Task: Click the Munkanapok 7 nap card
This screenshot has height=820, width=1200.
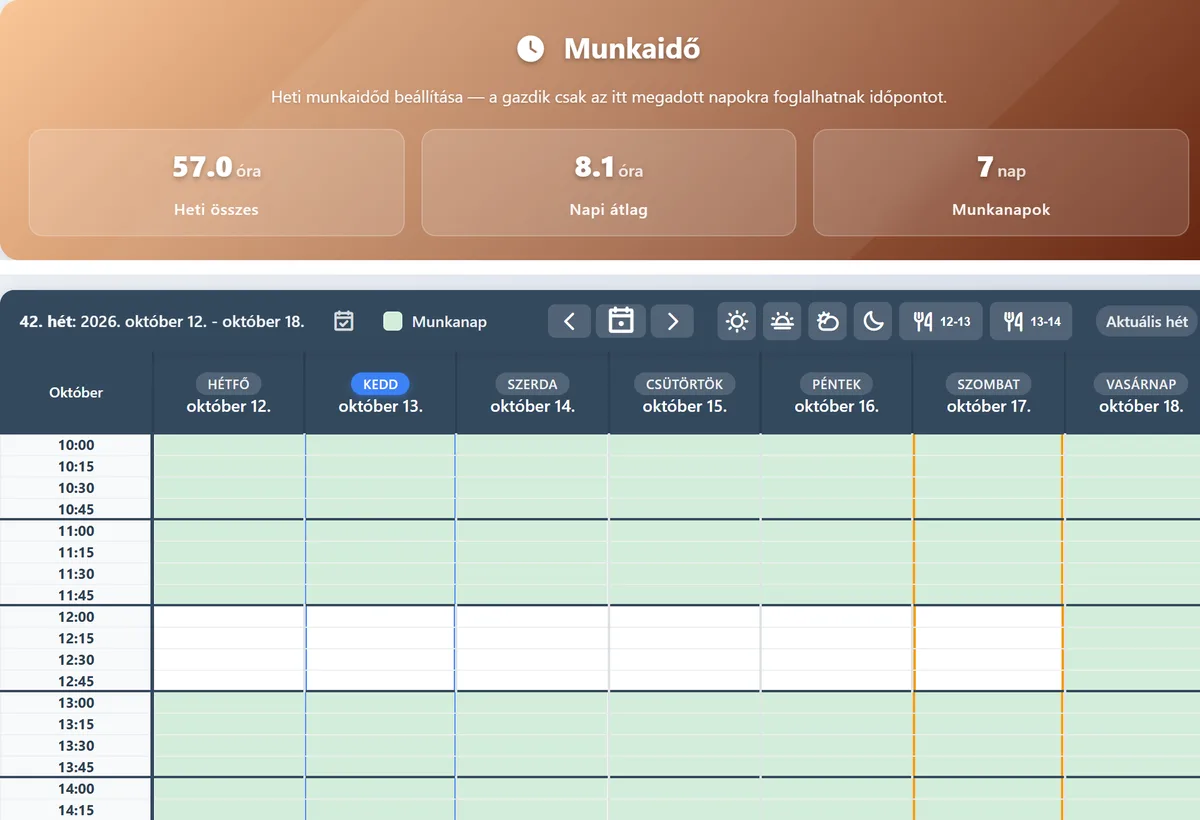Action: (x=1001, y=182)
